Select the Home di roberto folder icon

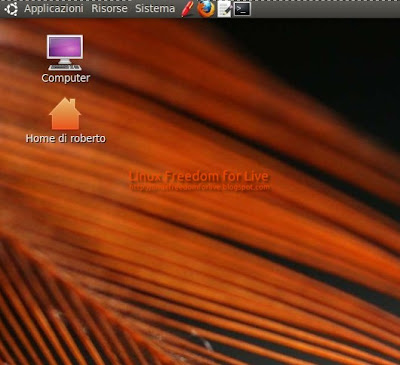[65, 114]
